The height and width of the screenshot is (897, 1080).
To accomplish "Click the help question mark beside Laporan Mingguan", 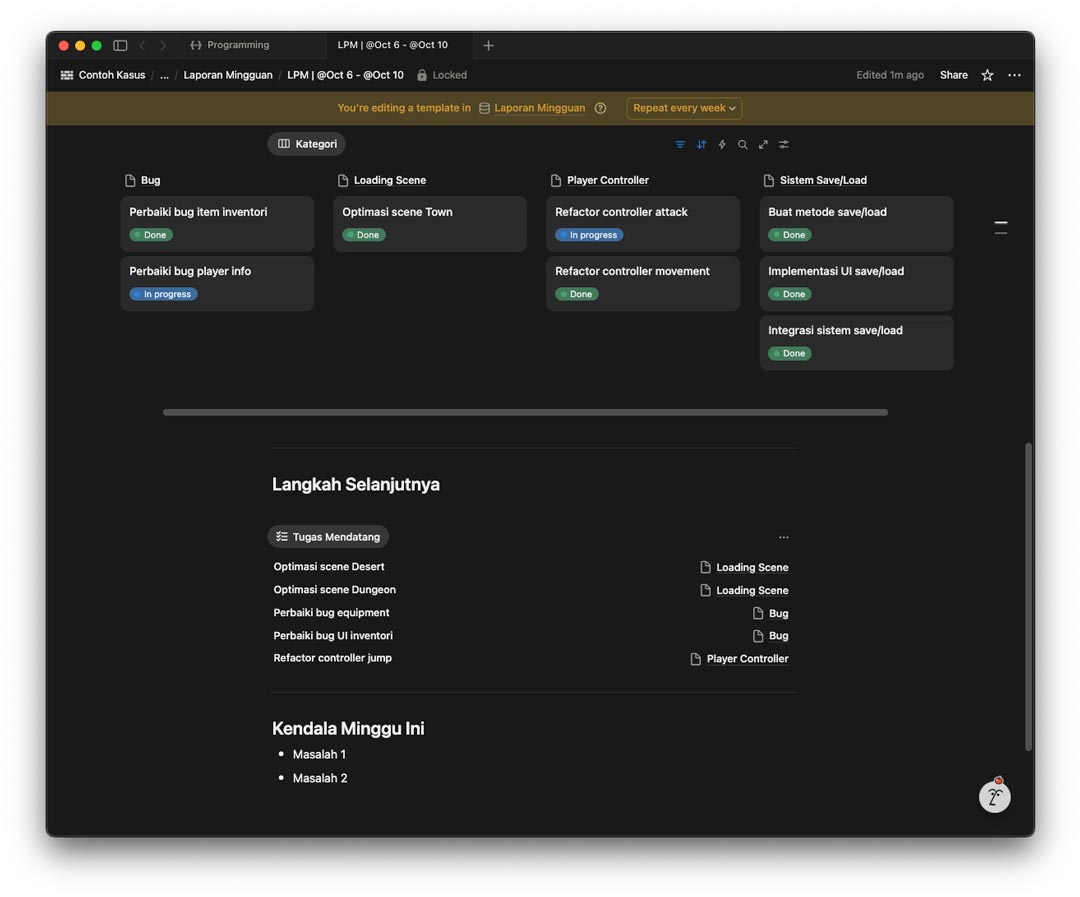I will [600, 108].
